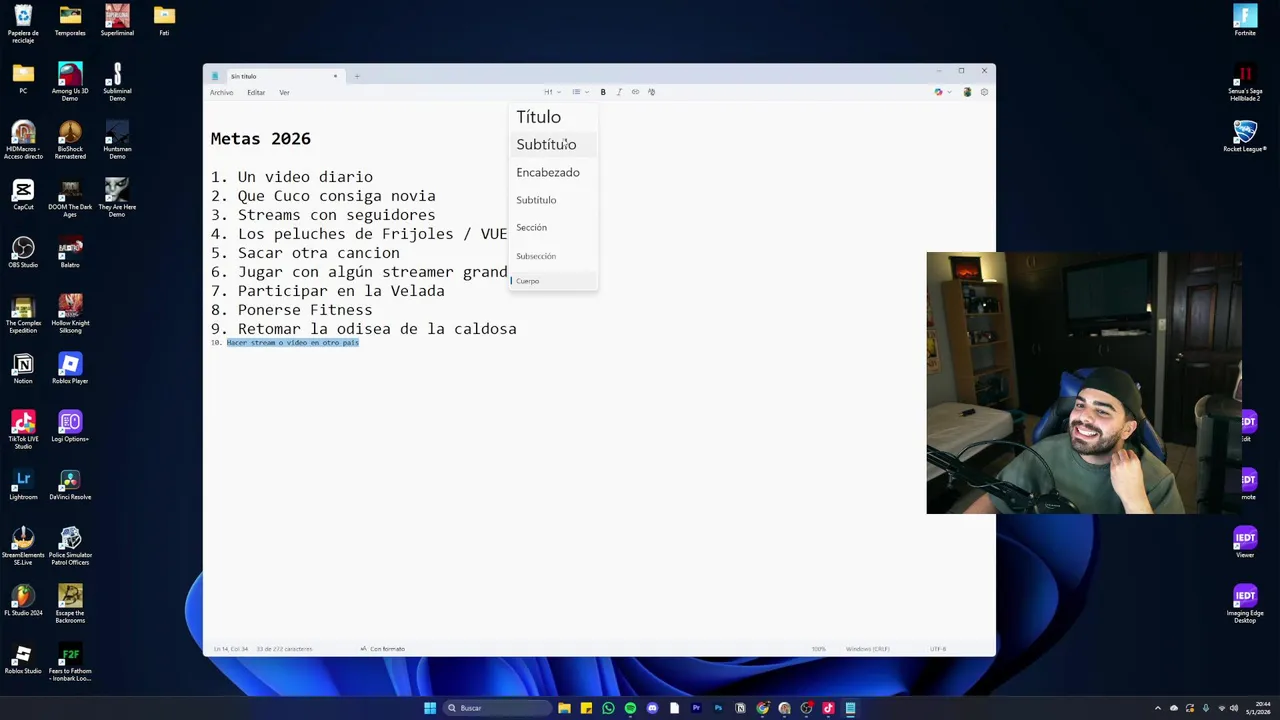Click the line 'Un video diario'
The width and height of the screenshot is (1280, 720).
305,177
